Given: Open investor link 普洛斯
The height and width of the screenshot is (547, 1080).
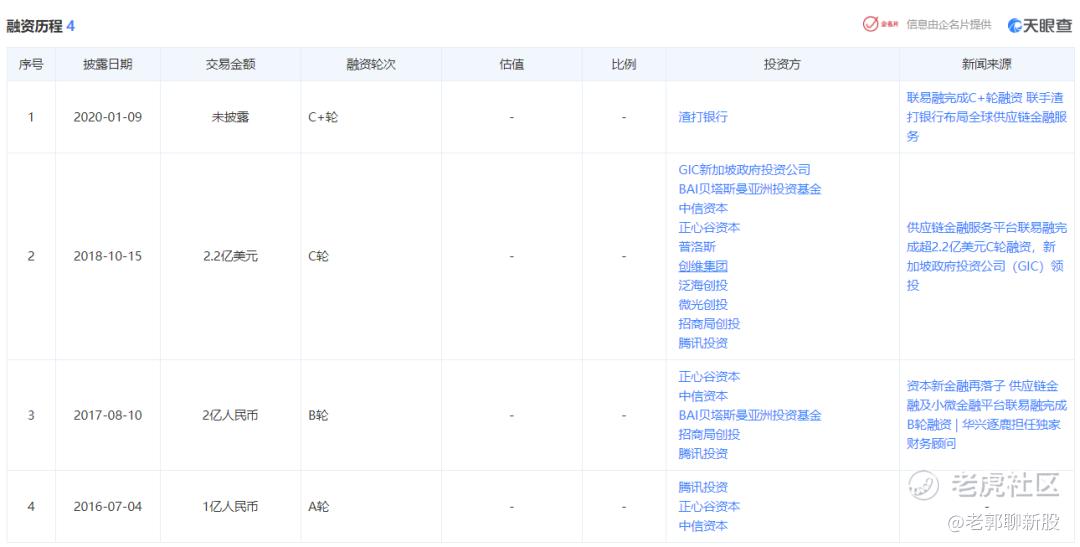Looking at the screenshot, I should [x=696, y=247].
